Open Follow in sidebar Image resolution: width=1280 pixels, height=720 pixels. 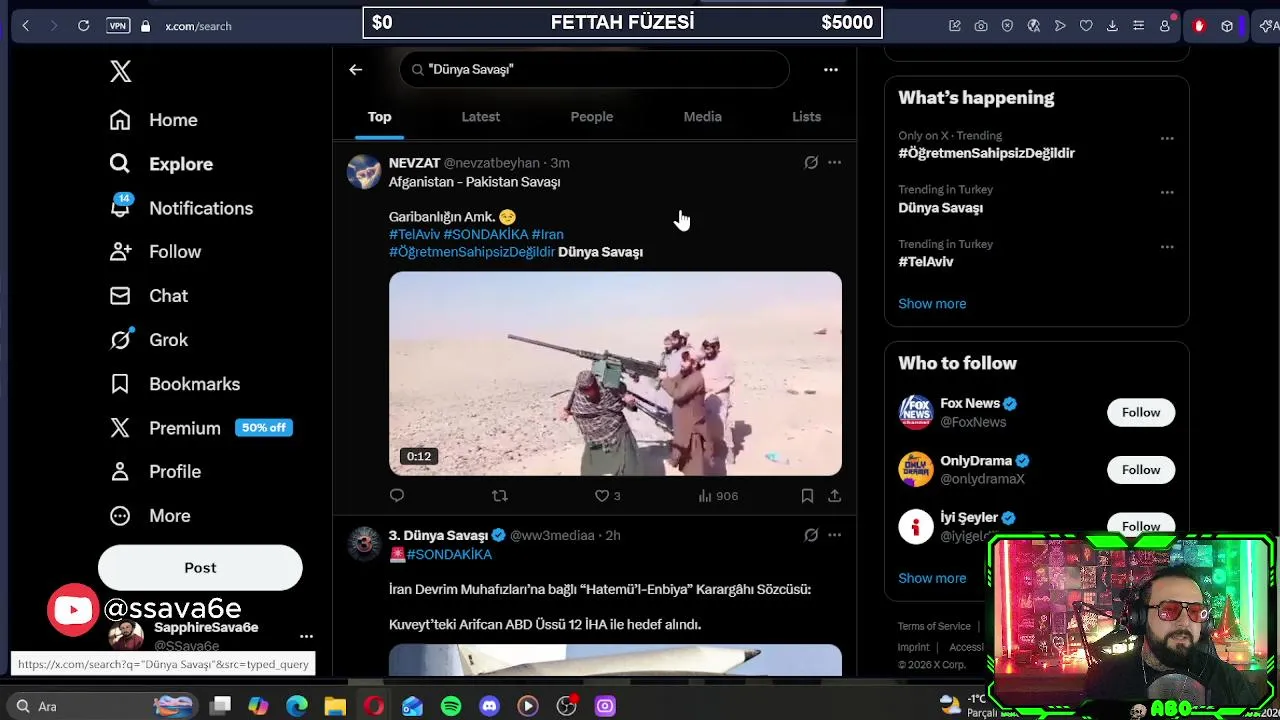pyautogui.click(x=155, y=252)
